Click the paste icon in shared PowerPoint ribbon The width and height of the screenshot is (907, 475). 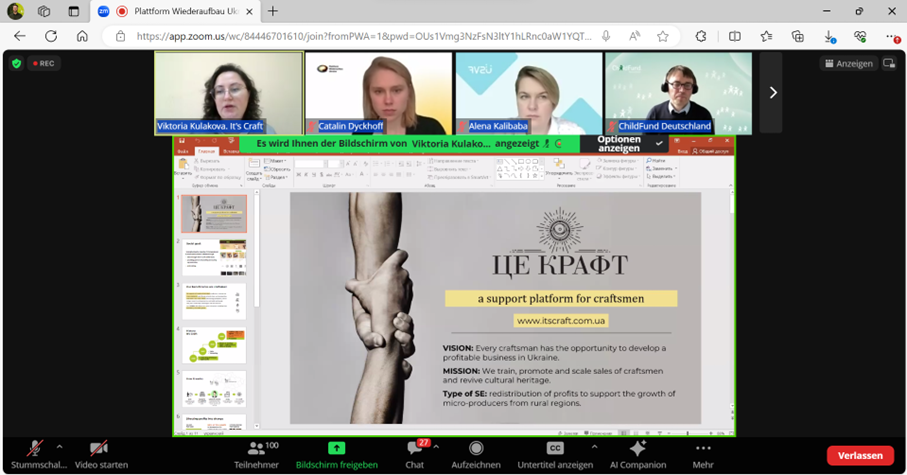183,165
